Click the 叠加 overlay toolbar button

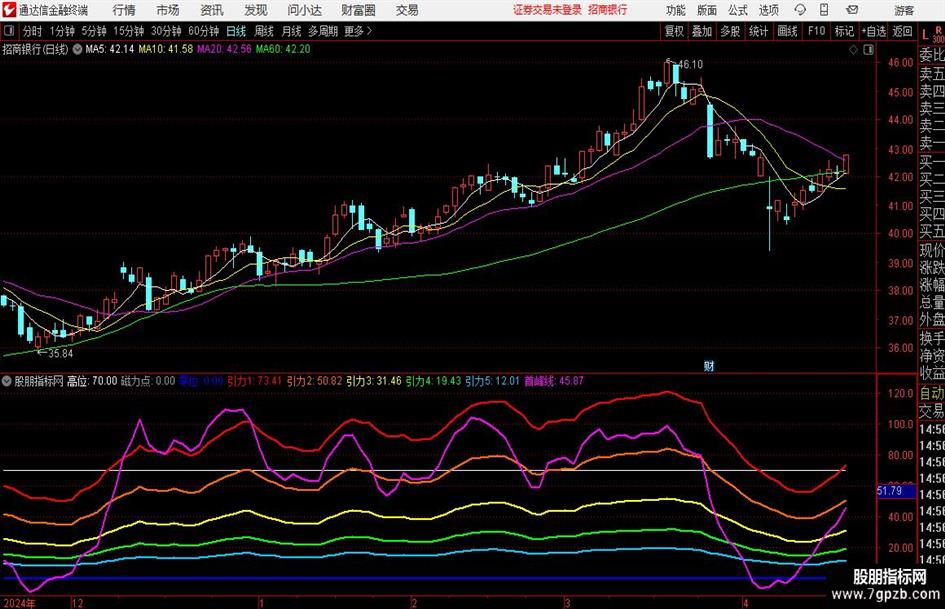coord(702,31)
